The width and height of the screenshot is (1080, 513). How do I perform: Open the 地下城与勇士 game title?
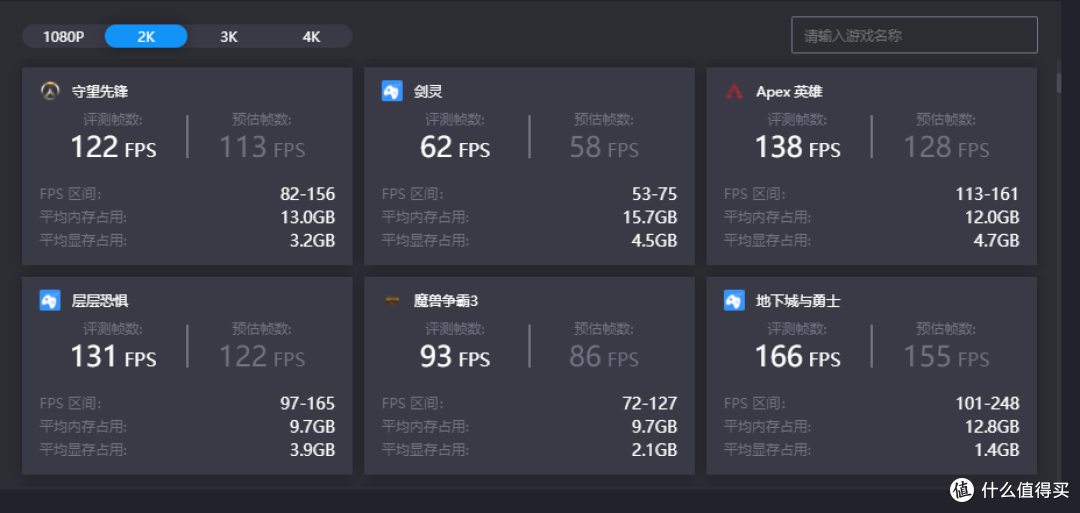point(798,301)
